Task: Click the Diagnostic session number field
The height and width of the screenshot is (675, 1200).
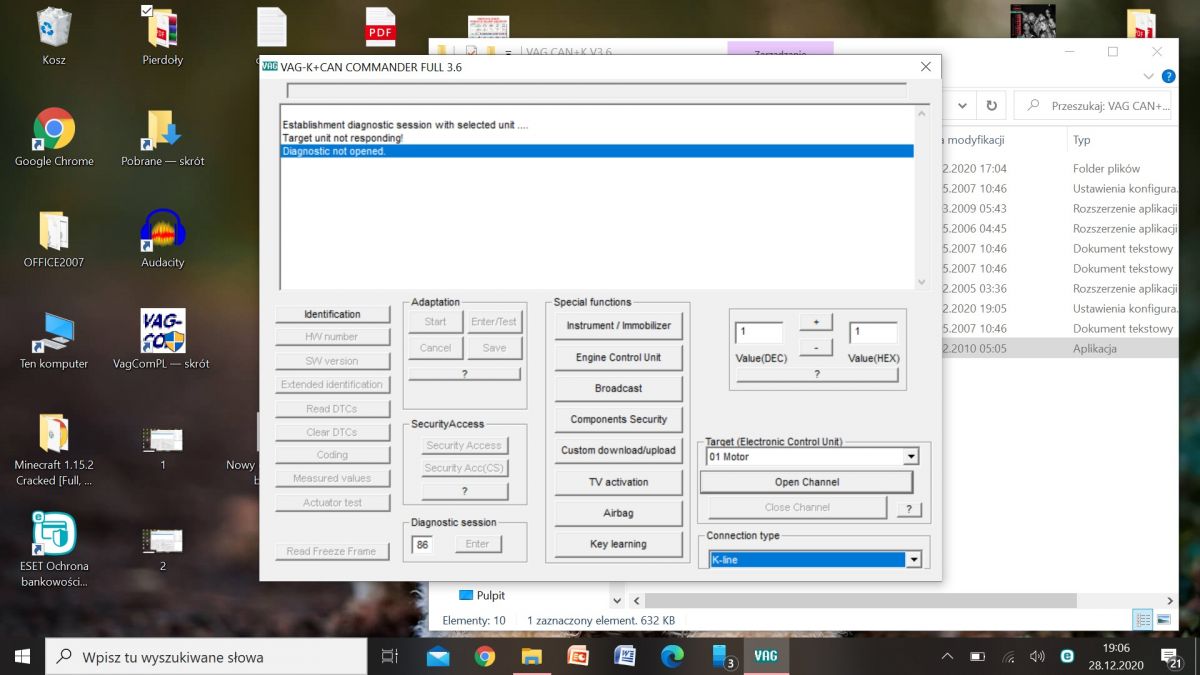Action: [x=422, y=544]
